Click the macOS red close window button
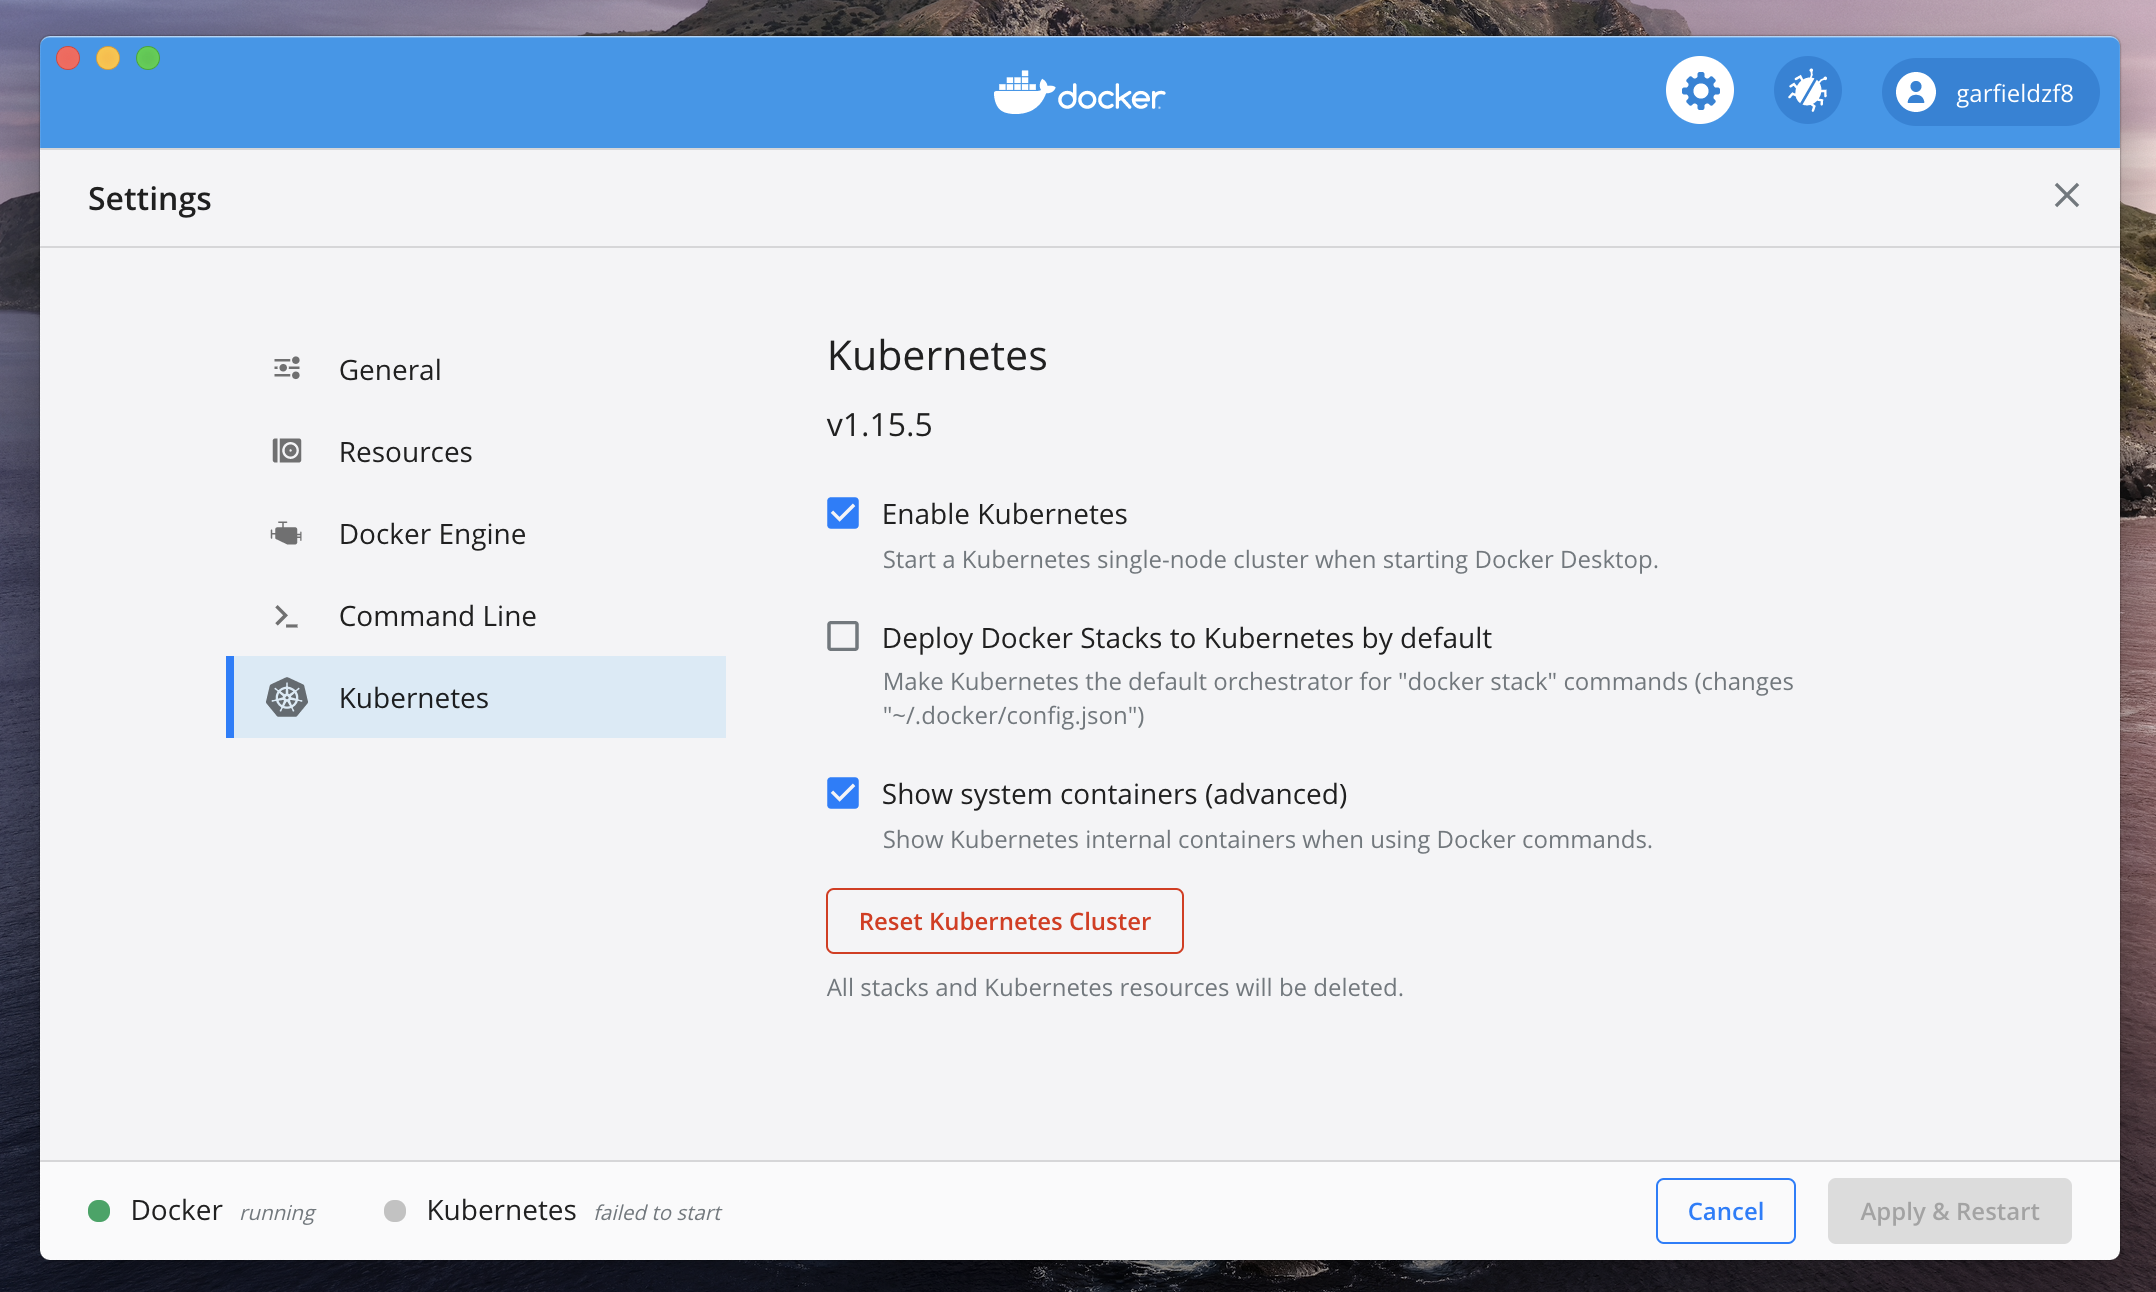The height and width of the screenshot is (1292, 2156). 68,58
